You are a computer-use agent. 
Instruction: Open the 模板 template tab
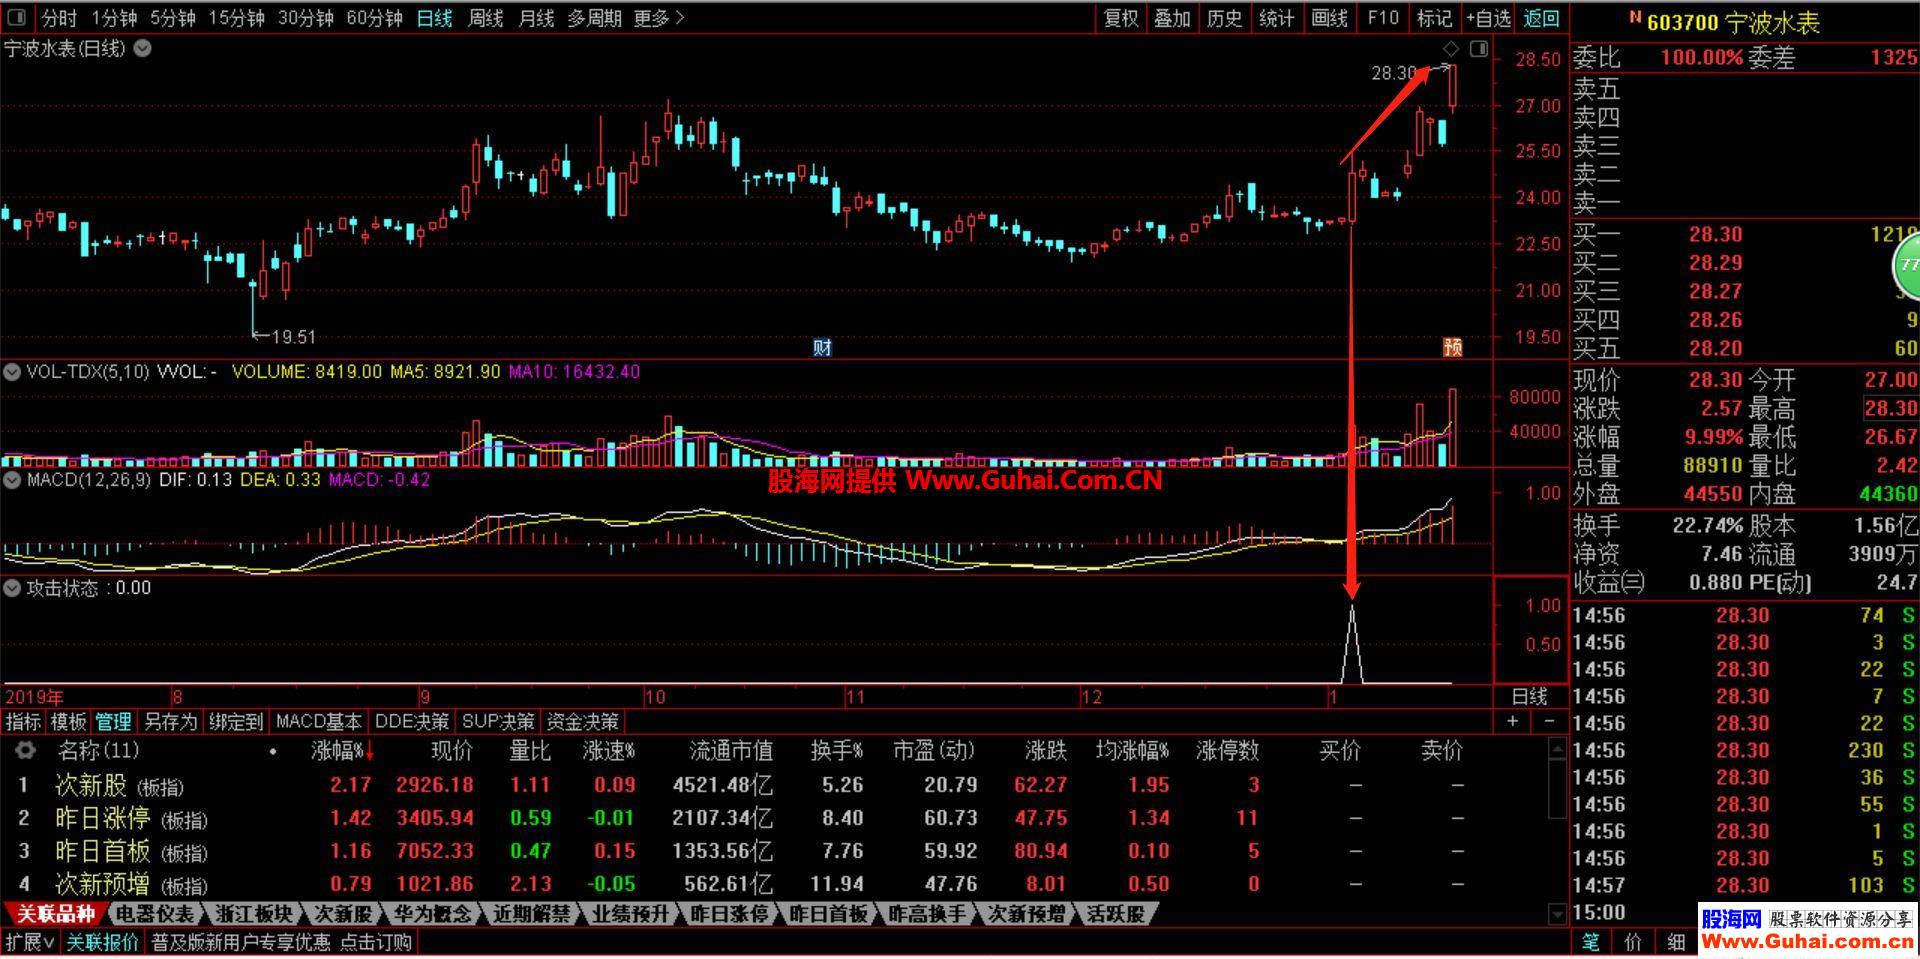pos(68,722)
